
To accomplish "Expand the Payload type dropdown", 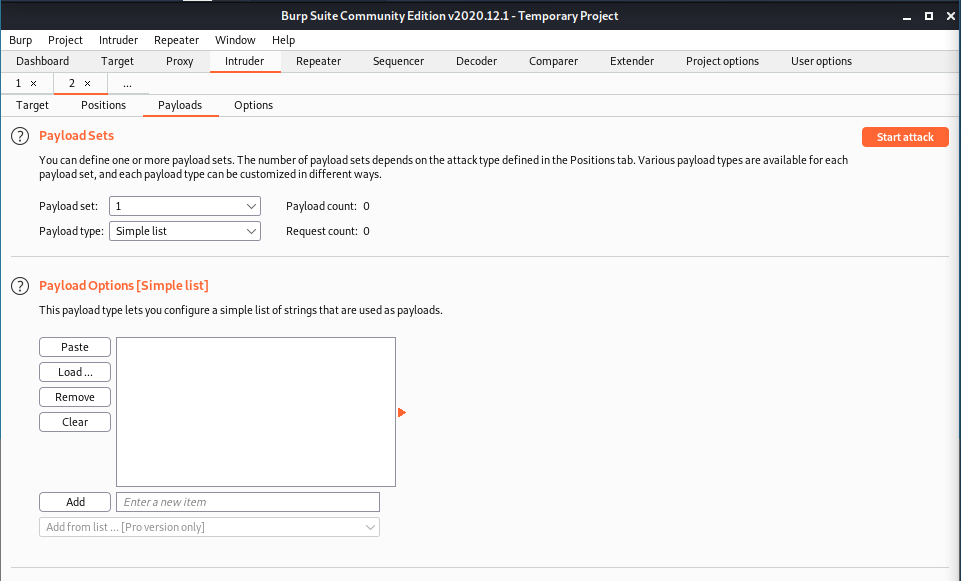I will coord(184,231).
